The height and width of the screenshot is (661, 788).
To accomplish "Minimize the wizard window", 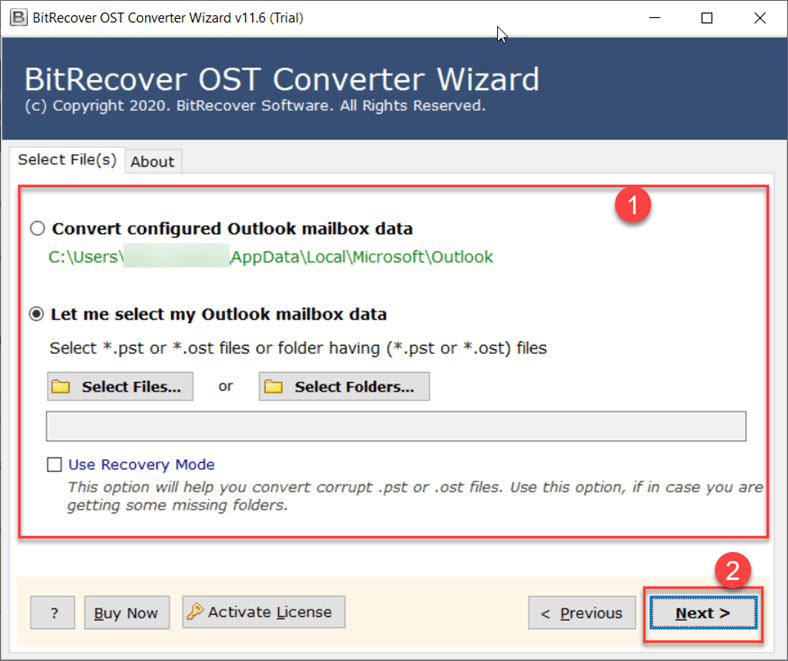I will 655,18.
